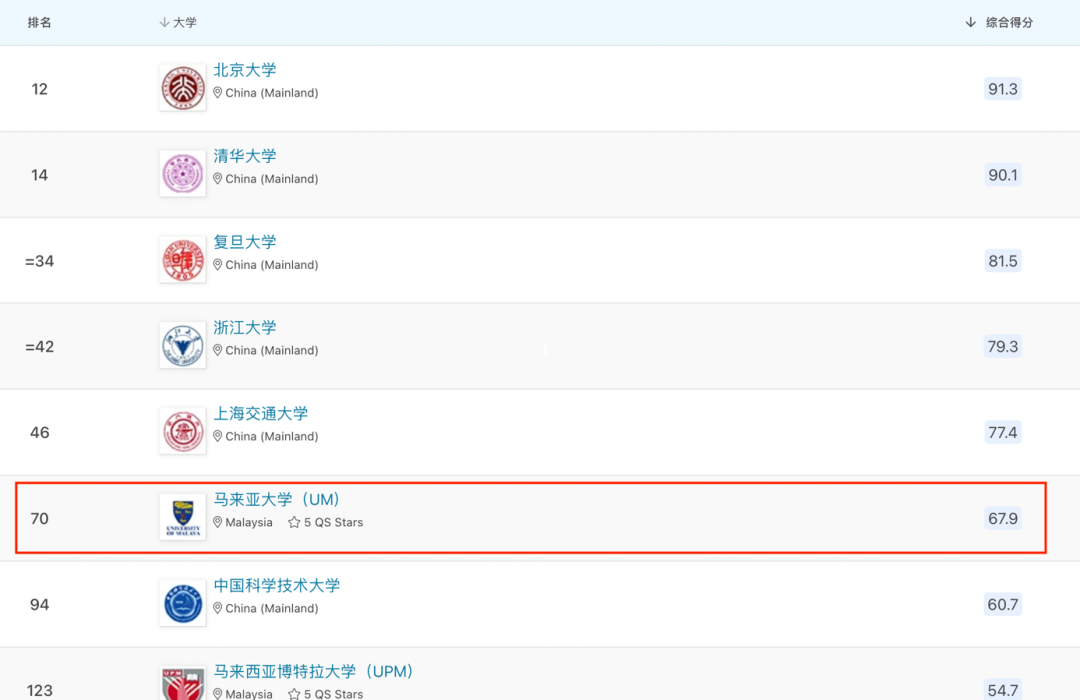Click the Tsinghua University logo
The width and height of the screenshot is (1080, 700).
pyautogui.click(x=182, y=173)
